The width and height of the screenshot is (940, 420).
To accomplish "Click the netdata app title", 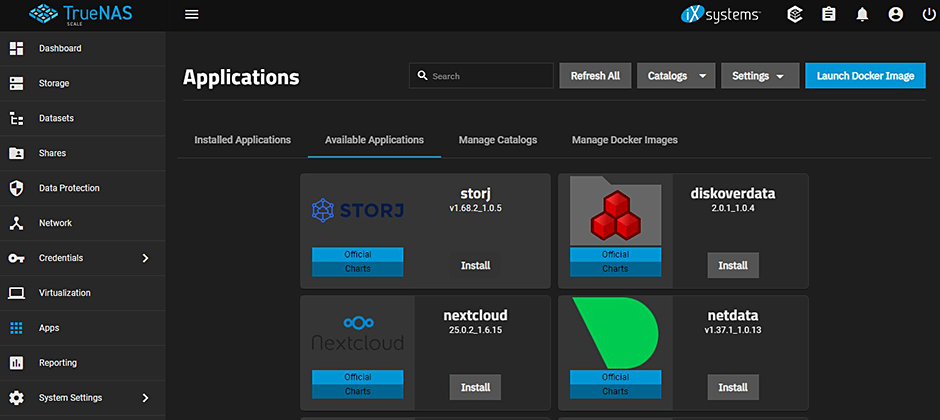I will coord(733,315).
